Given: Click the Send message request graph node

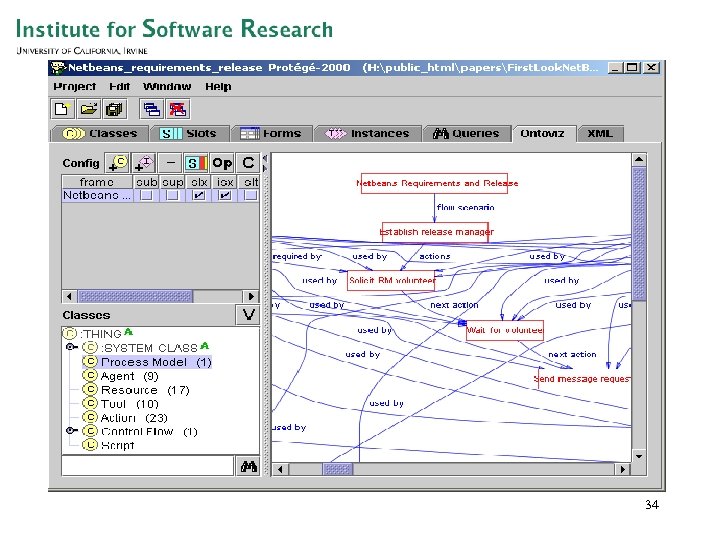Looking at the screenshot, I should click(x=582, y=379).
